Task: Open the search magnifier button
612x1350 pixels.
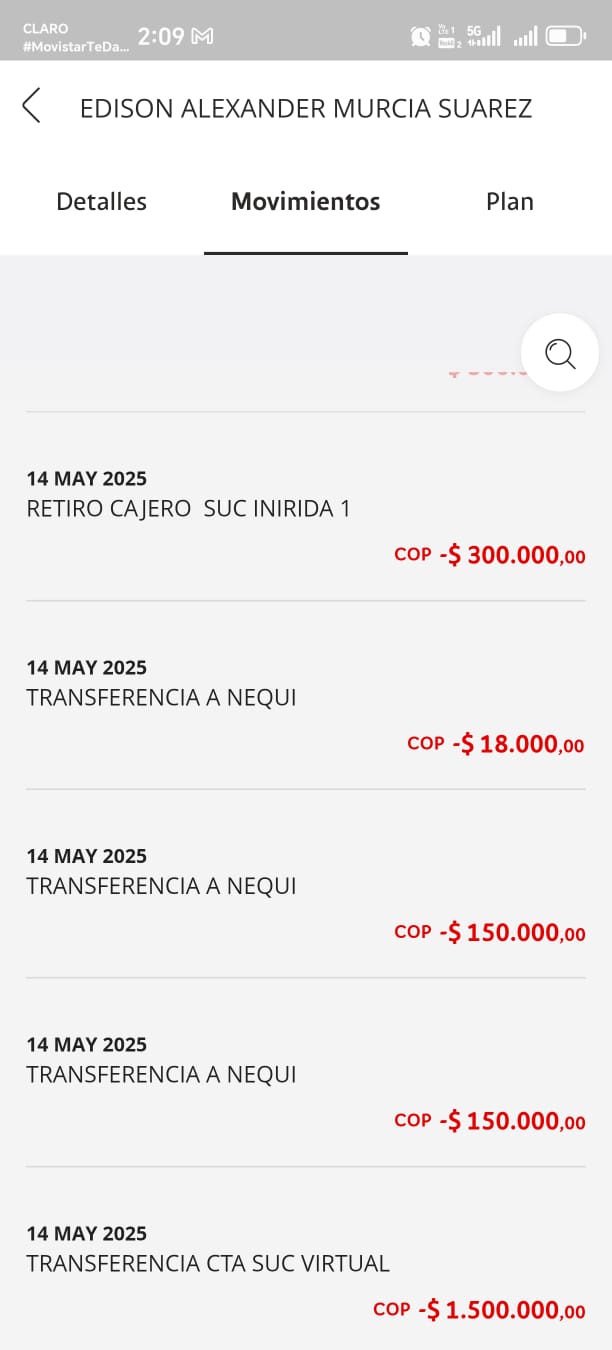Action: (x=559, y=353)
